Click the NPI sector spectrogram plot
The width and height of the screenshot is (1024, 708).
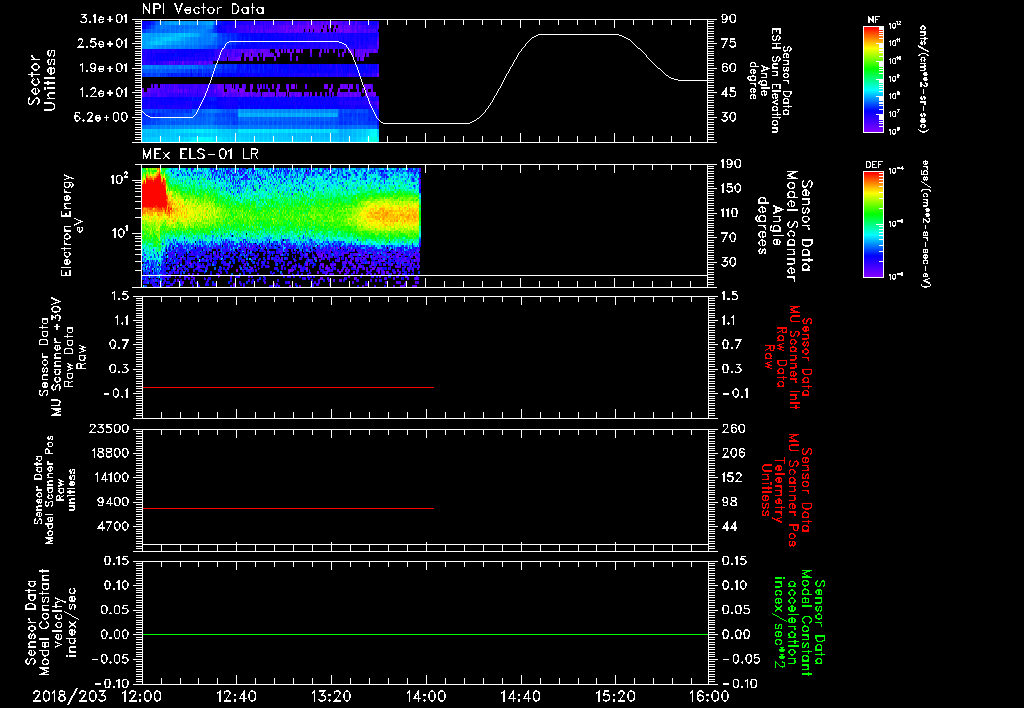[x=260, y=81]
